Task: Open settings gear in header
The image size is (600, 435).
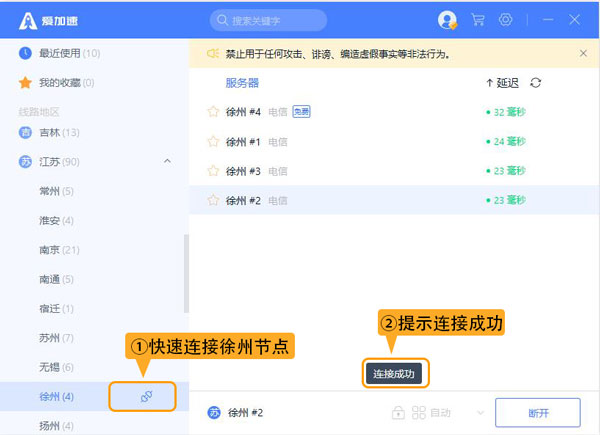Action: pos(505,20)
